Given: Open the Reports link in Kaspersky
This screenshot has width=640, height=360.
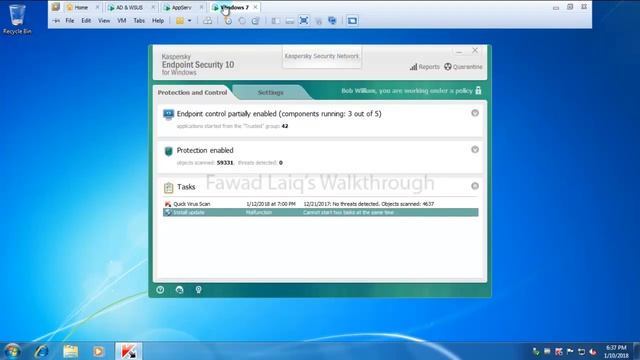Looking at the screenshot, I should [x=425, y=67].
